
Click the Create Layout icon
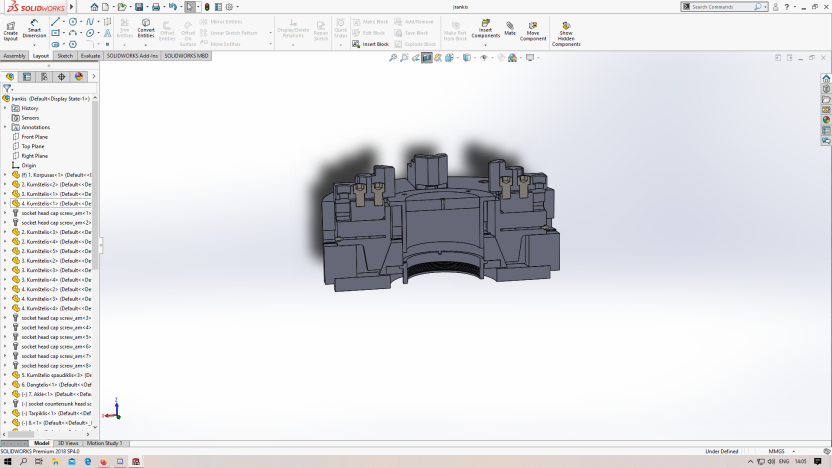[10, 28]
